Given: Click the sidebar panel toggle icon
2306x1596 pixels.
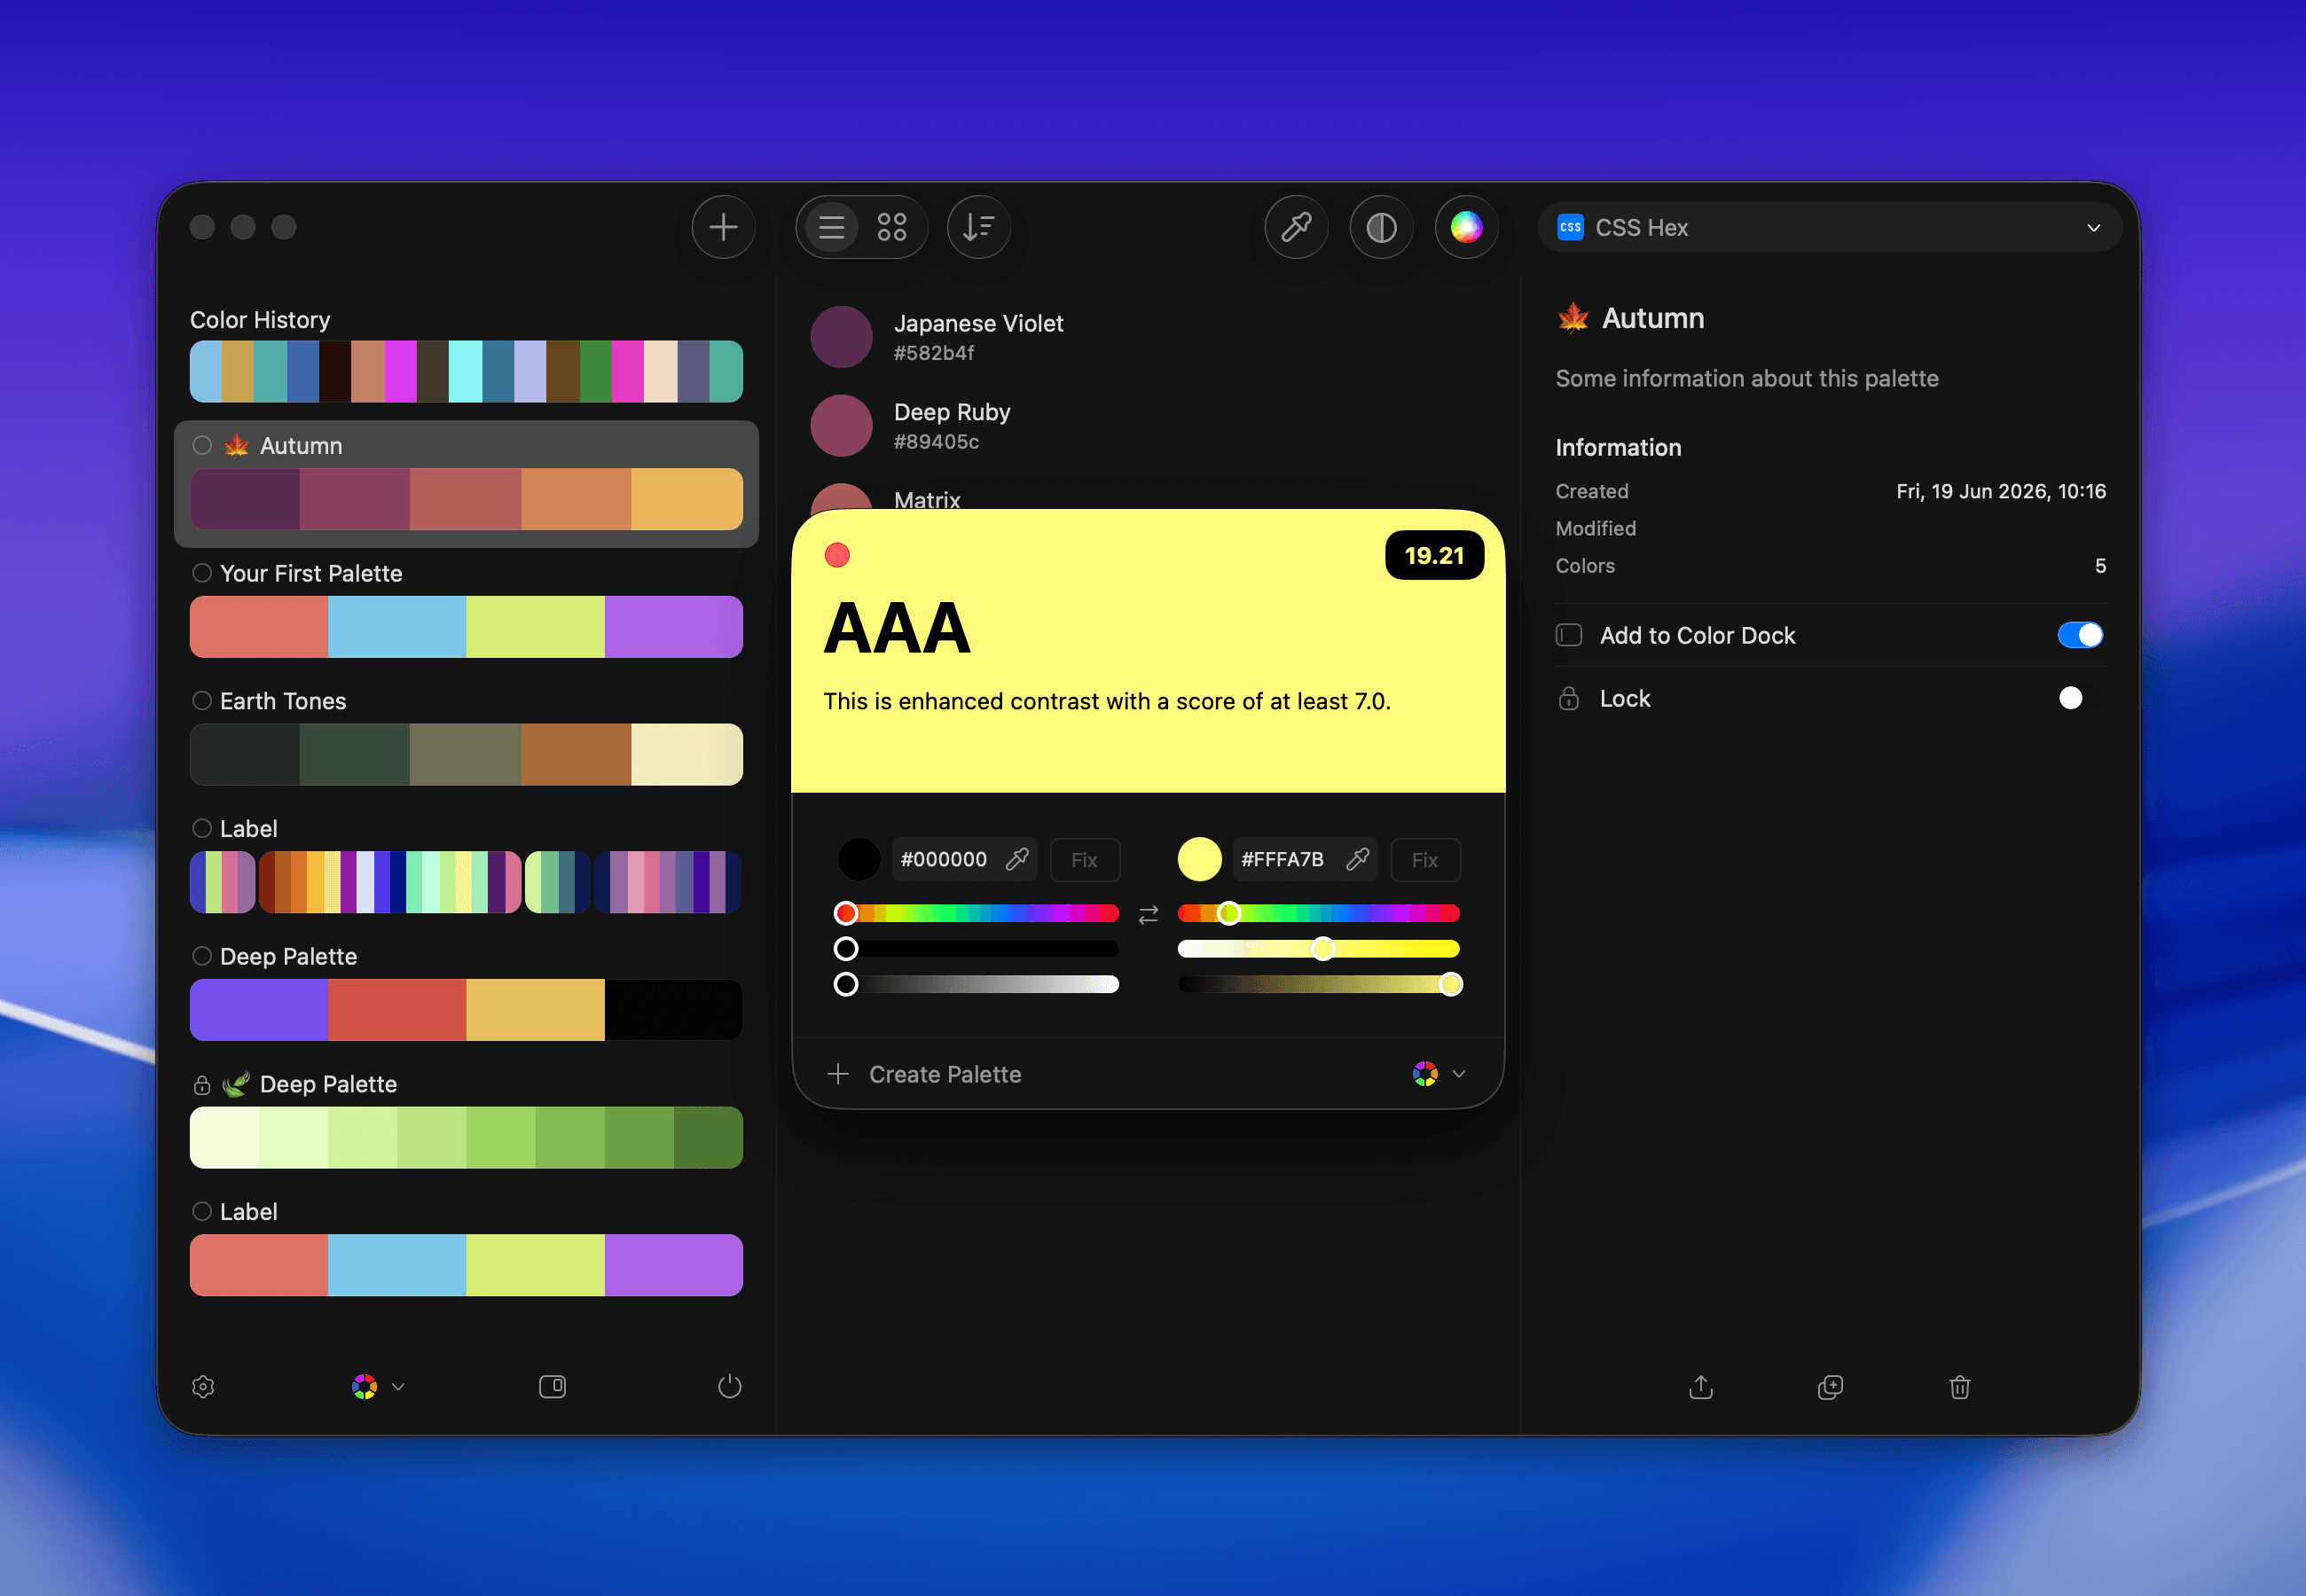Looking at the screenshot, I should (552, 1386).
